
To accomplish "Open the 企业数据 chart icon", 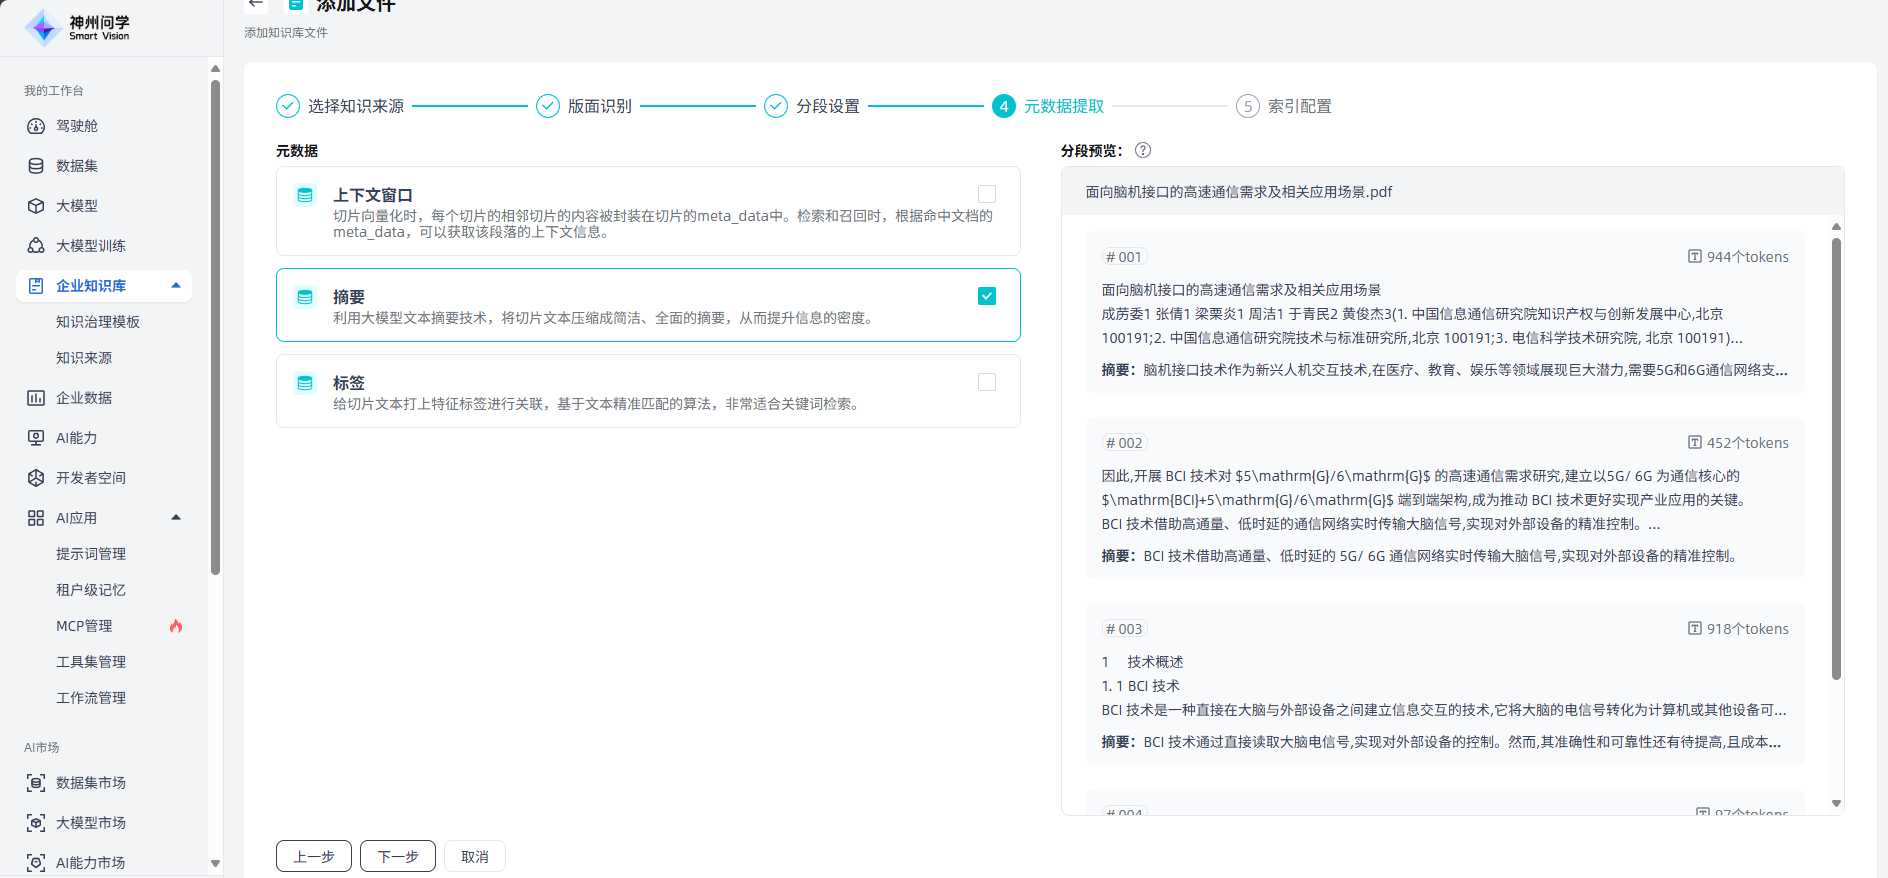I will coord(36,398).
